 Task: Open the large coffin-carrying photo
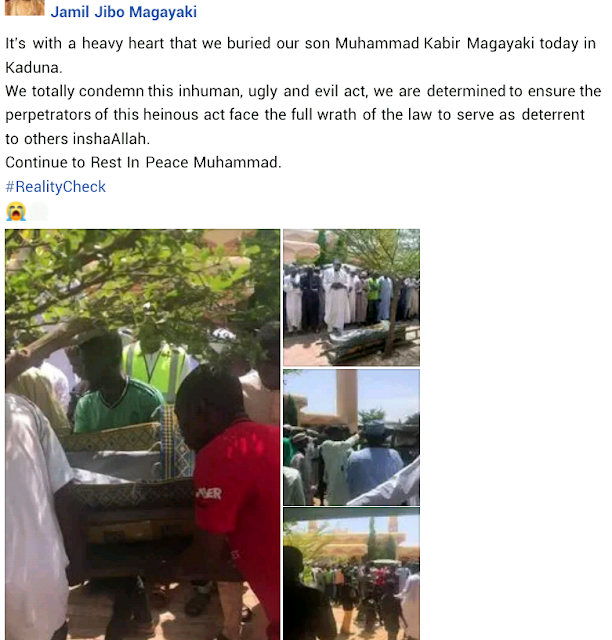142,434
